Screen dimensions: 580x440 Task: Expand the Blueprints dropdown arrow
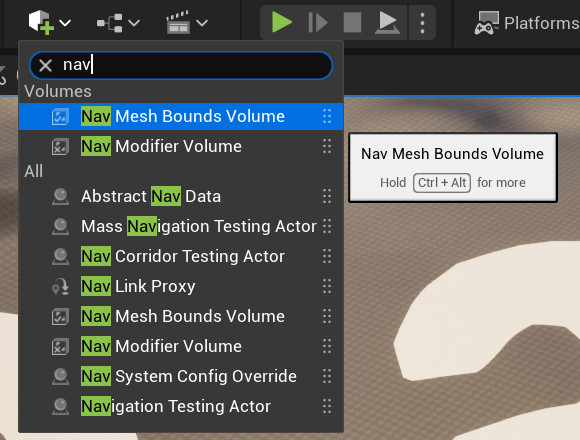click(134, 23)
